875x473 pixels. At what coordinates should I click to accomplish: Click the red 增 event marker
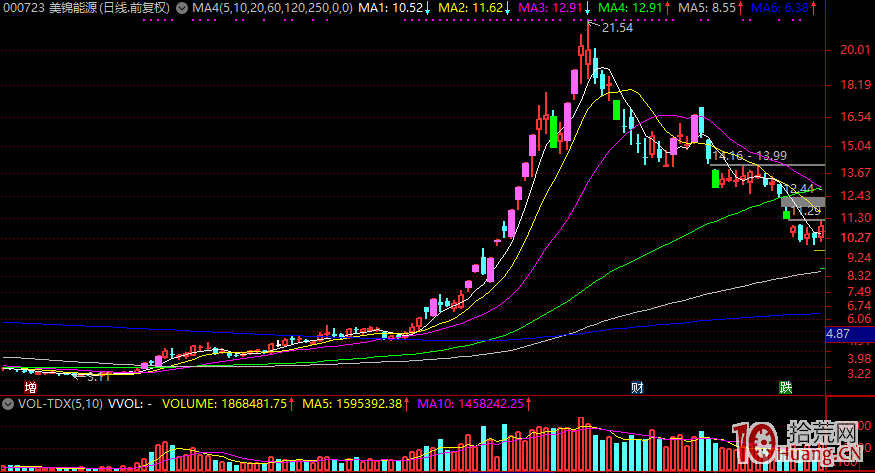click(x=31, y=388)
